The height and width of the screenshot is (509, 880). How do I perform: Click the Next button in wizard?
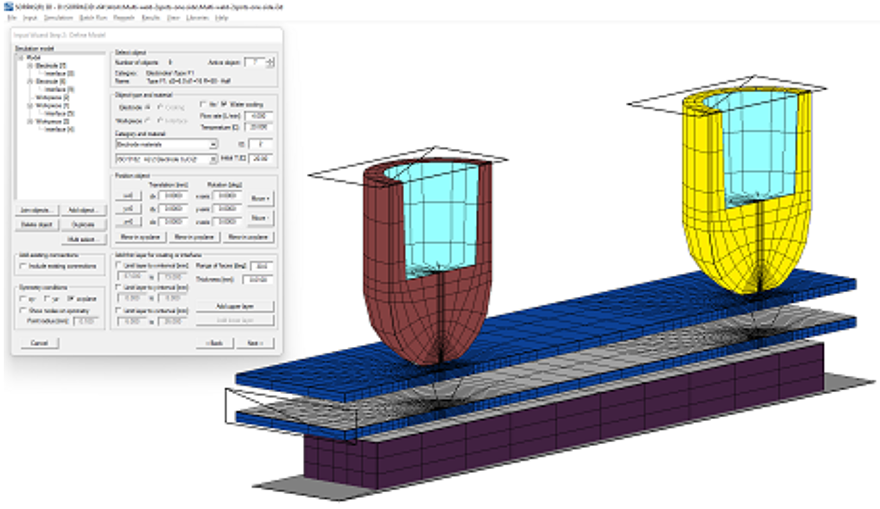(x=254, y=342)
